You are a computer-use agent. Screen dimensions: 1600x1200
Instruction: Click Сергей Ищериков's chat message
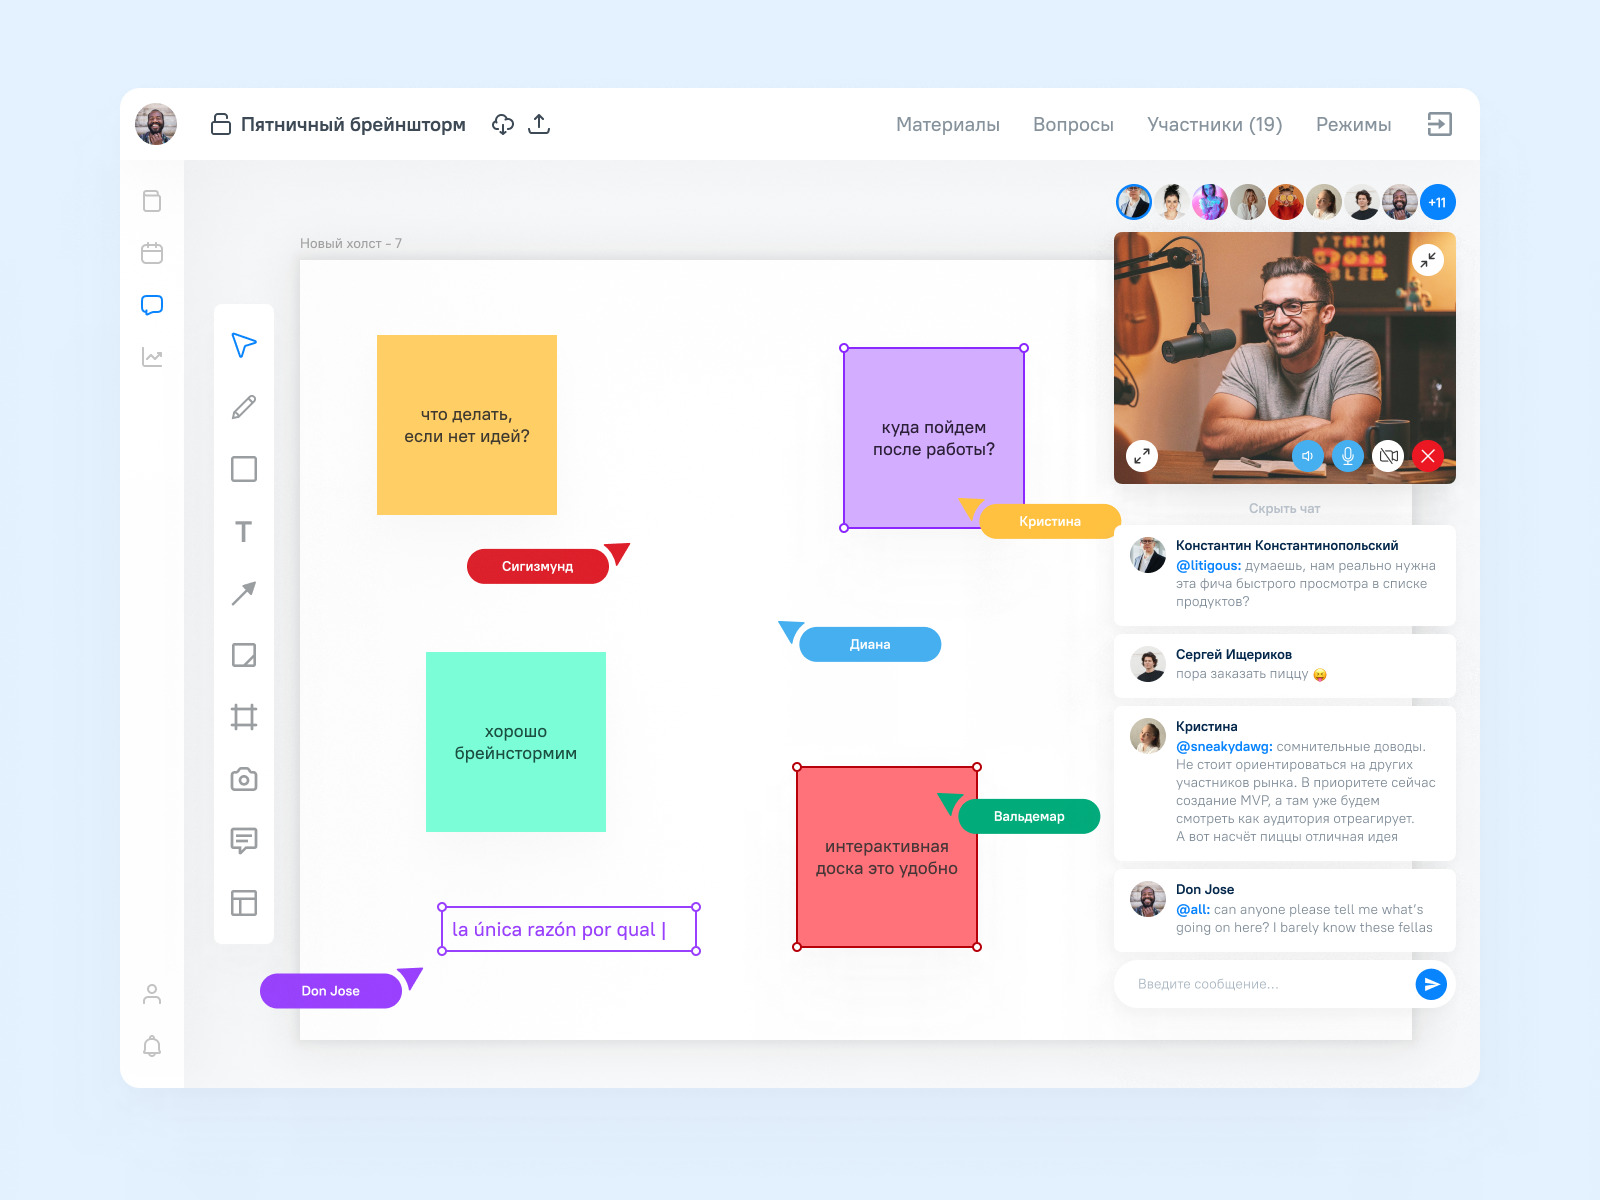pos(1285,664)
